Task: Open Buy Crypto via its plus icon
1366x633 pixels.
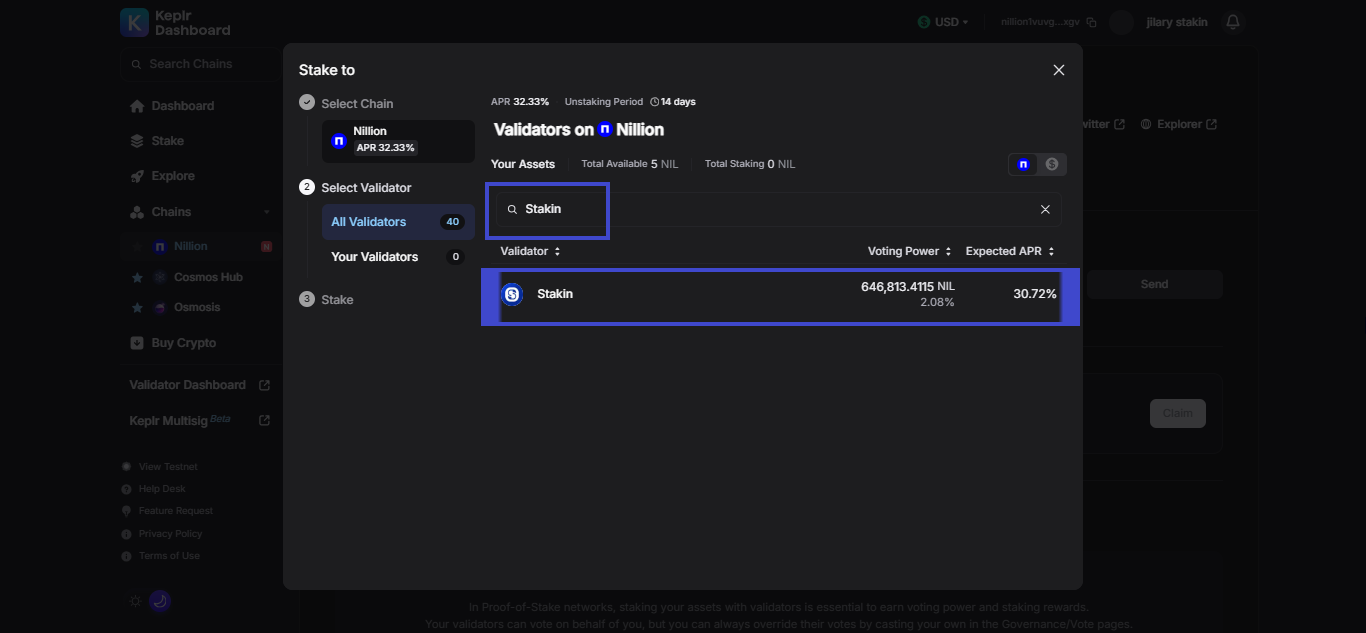Action: [137, 343]
